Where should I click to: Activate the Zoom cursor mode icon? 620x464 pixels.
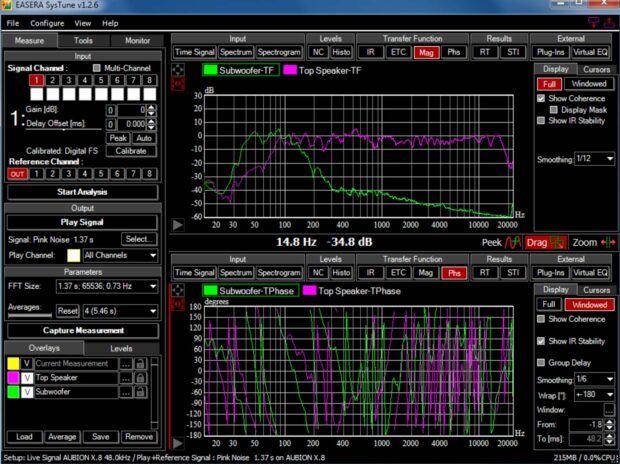(608, 242)
